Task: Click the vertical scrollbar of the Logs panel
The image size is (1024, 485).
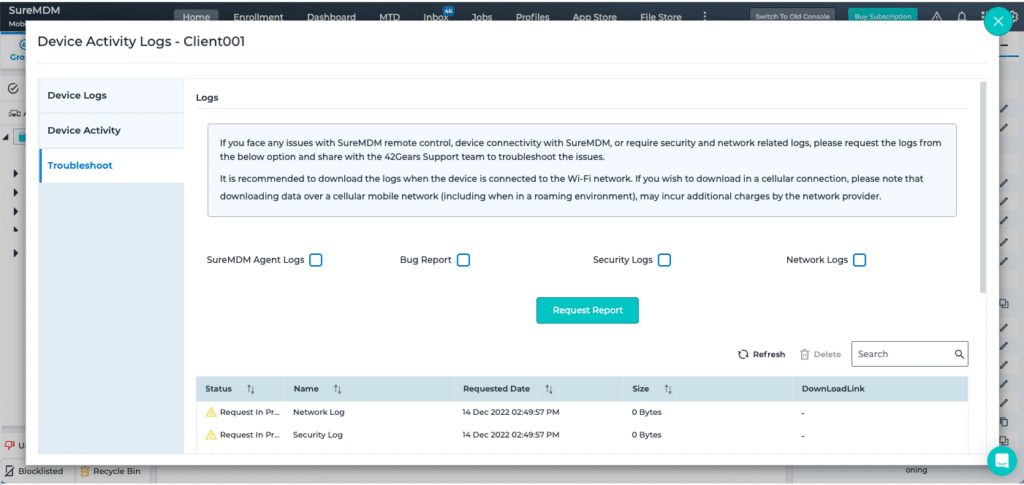Action: coord(983,187)
